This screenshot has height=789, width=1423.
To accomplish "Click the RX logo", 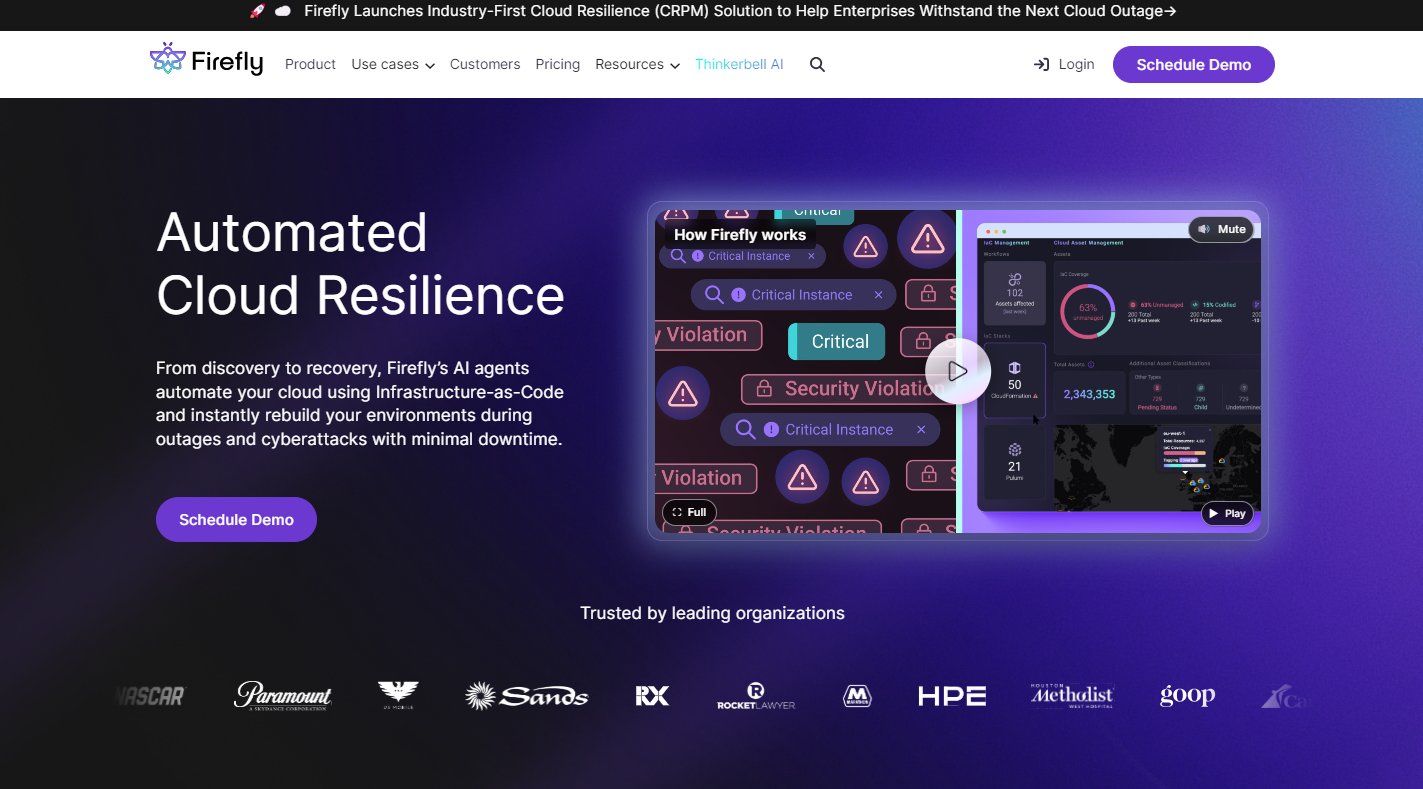I will [652, 696].
